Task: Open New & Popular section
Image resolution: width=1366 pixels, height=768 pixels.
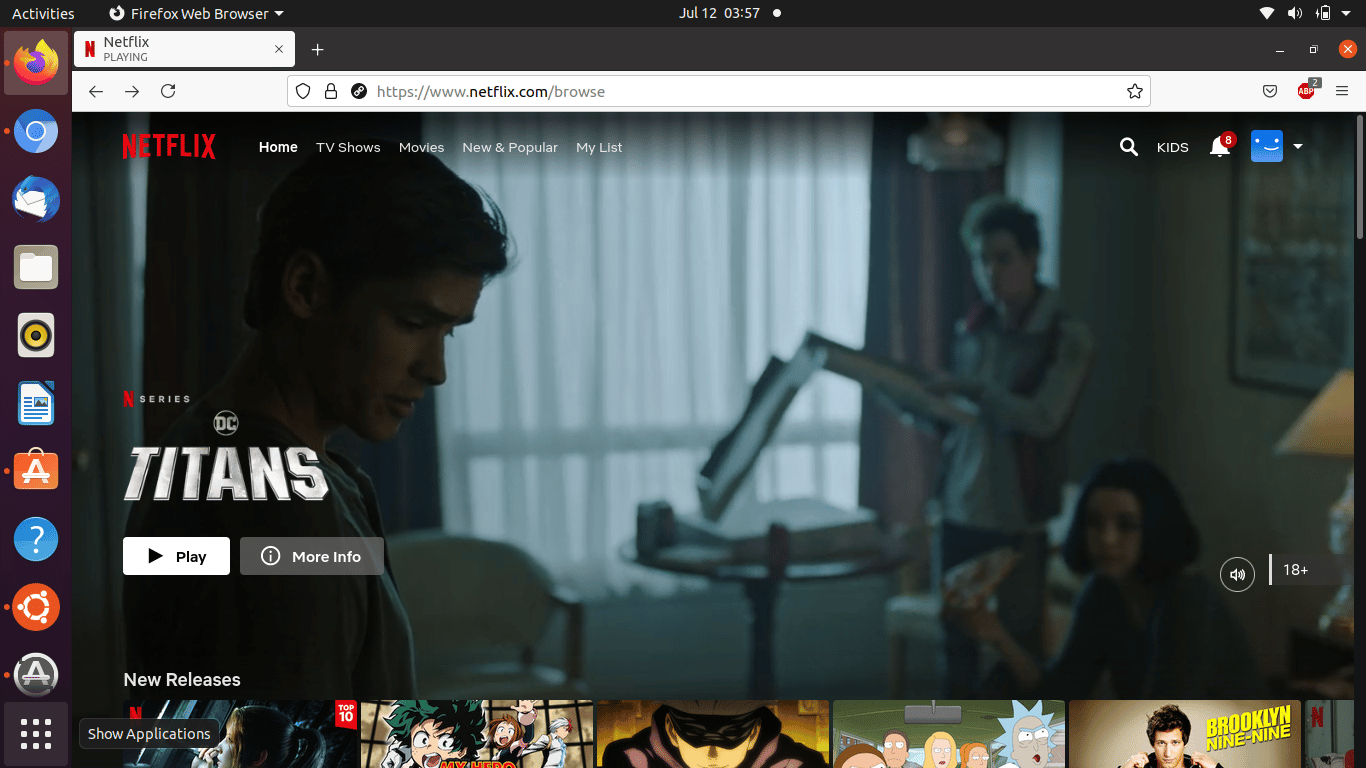Action: click(510, 147)
